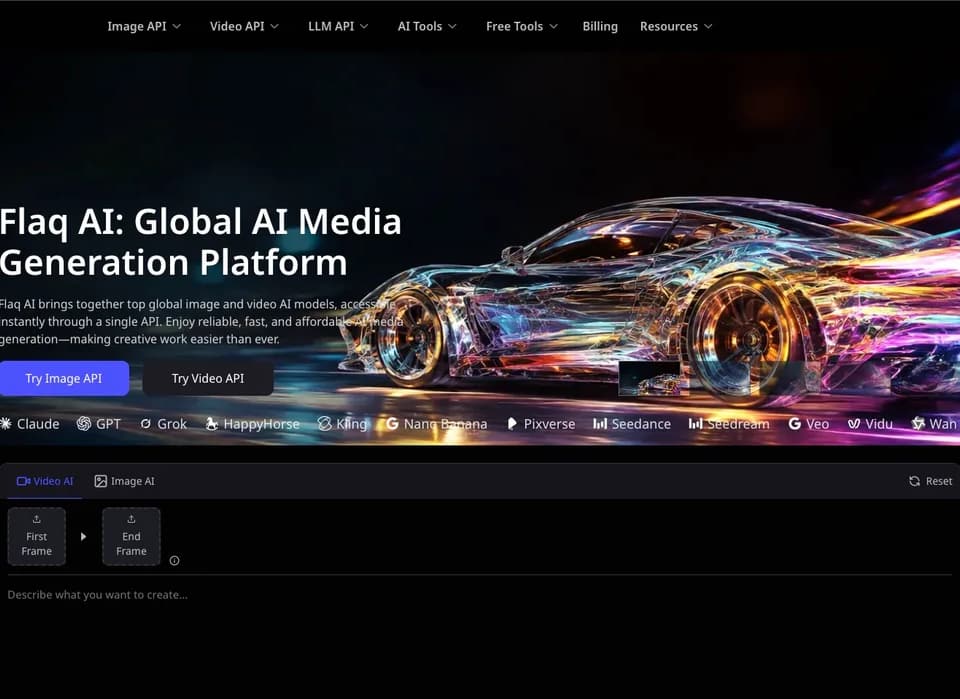Open the Image API dropdown menu
The image size is (960, 699).
pyautogui.click(x=144, y=26)
